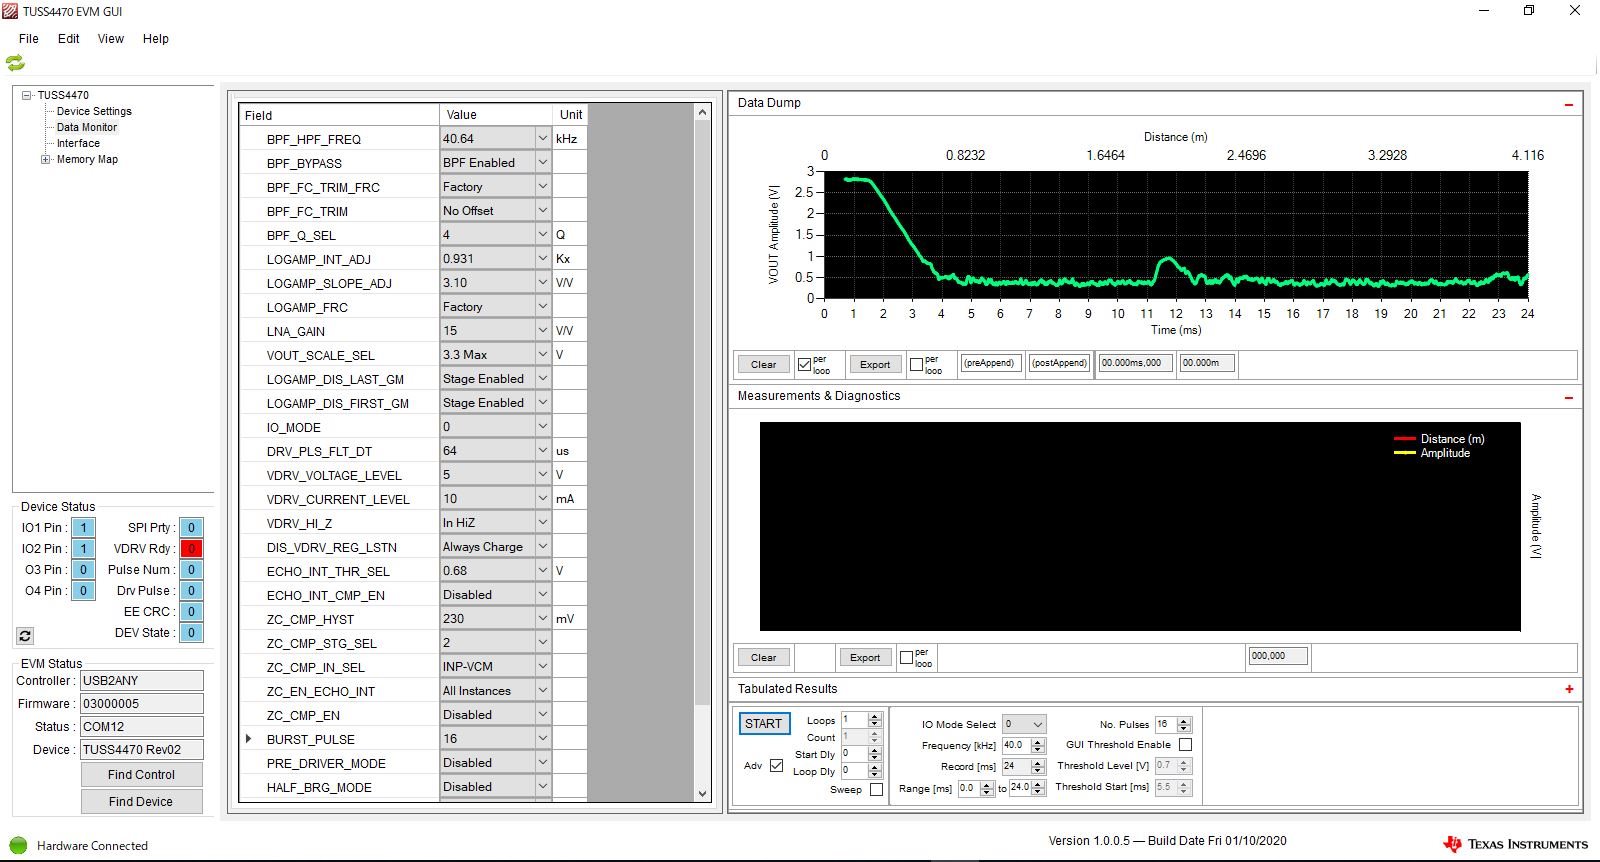Open the View menu

point(111,39)
